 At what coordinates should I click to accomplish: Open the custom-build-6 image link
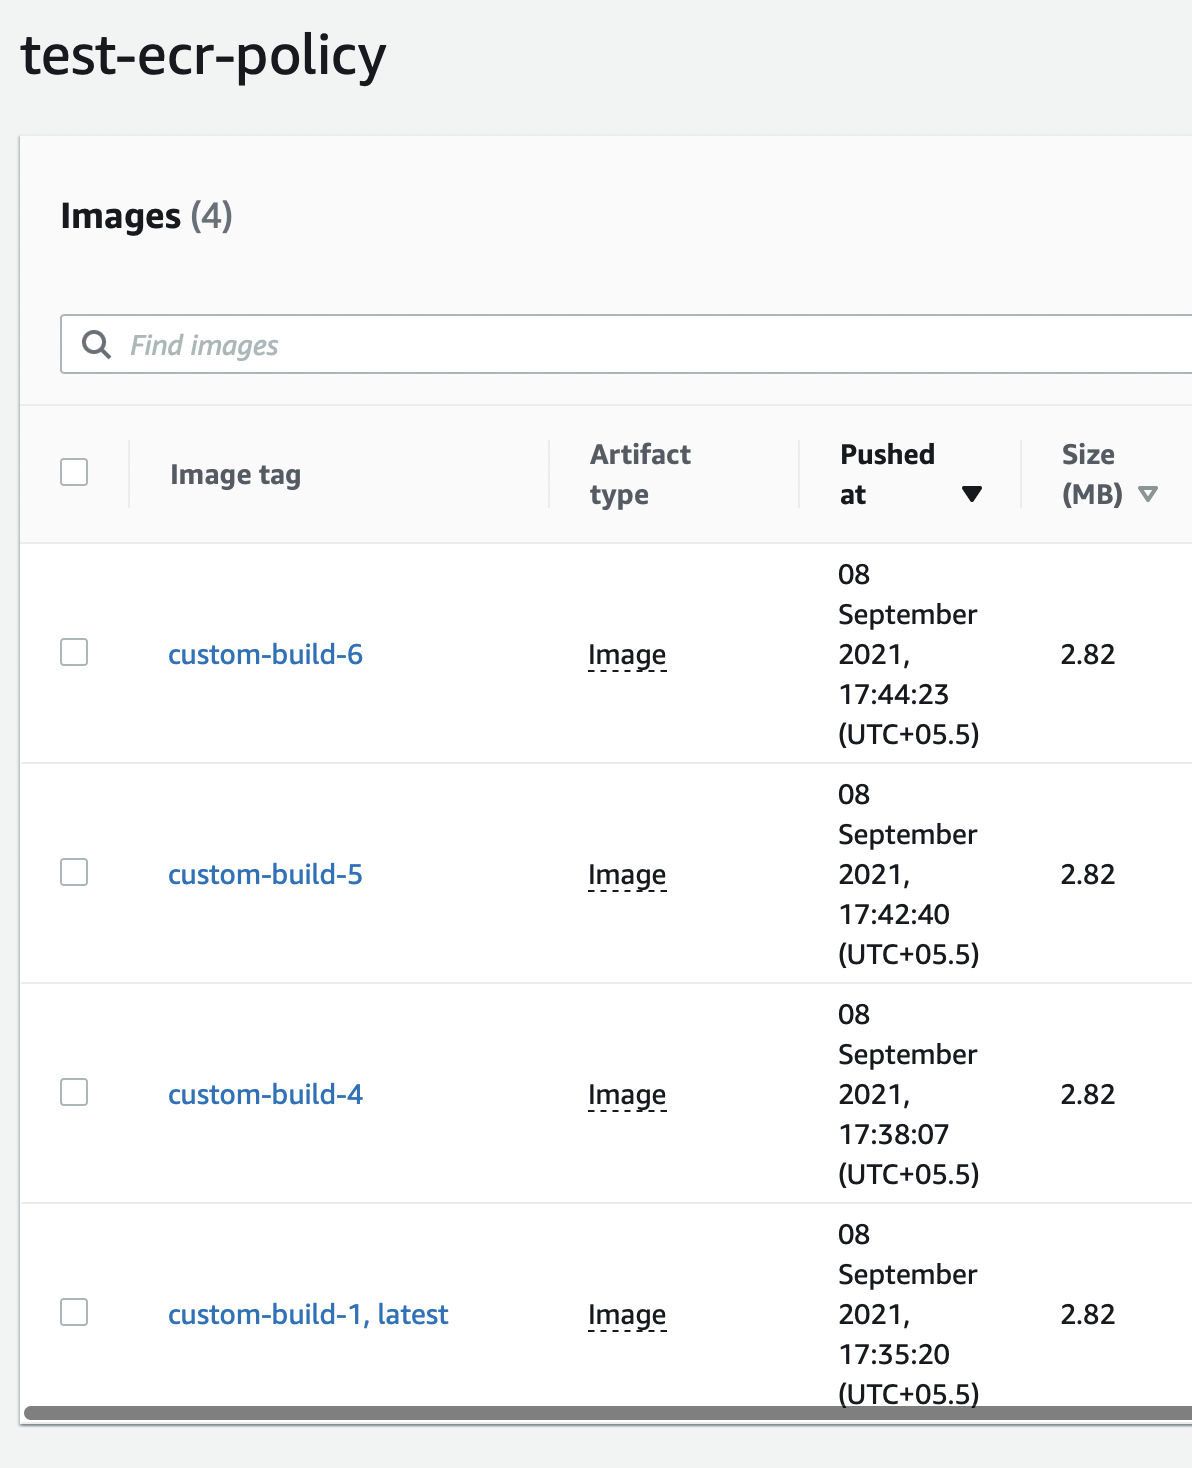click(265, 654)
